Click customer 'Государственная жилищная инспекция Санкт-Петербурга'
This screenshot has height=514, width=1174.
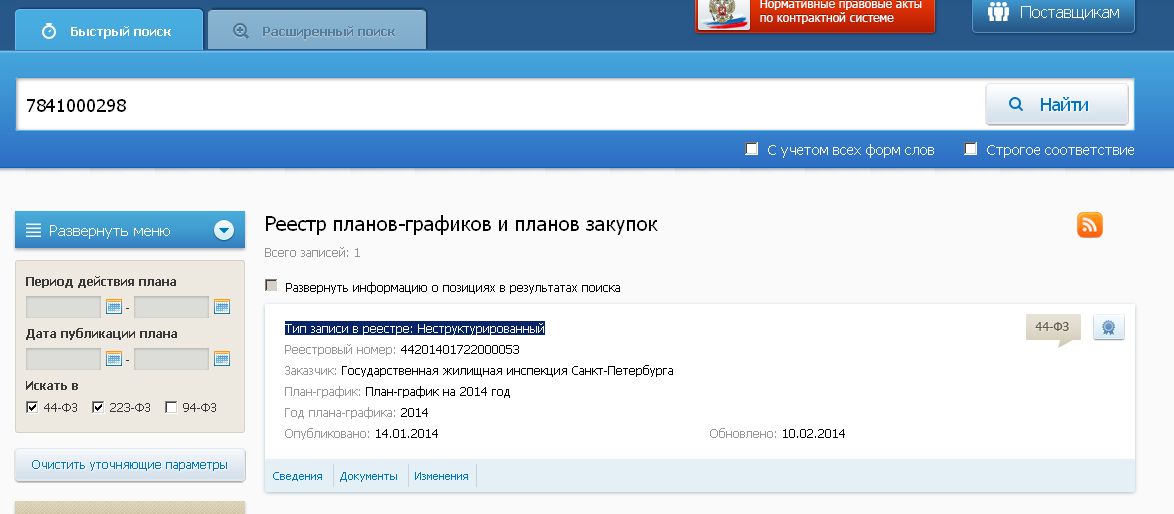pyautogui.click(x=507, y=370)
